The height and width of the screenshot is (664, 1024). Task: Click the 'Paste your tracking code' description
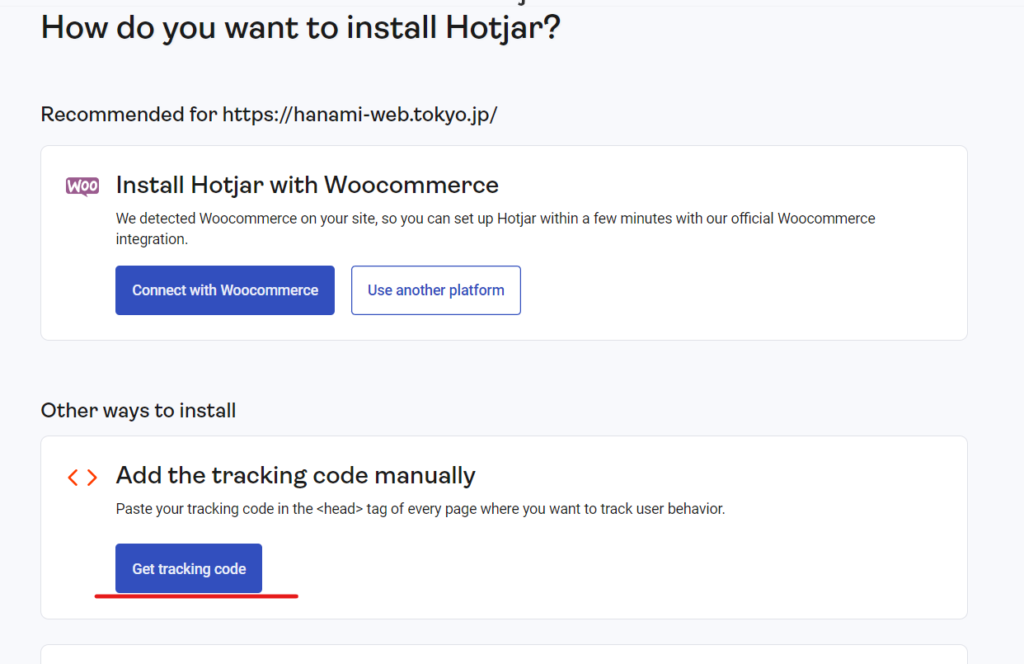click(420, 509)
